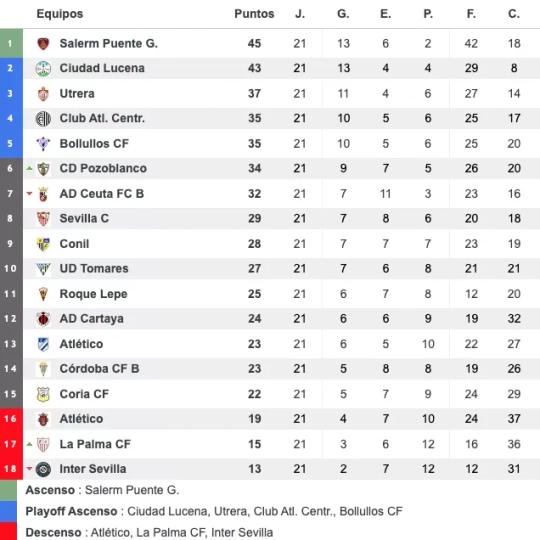Click the Equipos column header
This screenshot has height=540, width=540.
coord(60,14)
